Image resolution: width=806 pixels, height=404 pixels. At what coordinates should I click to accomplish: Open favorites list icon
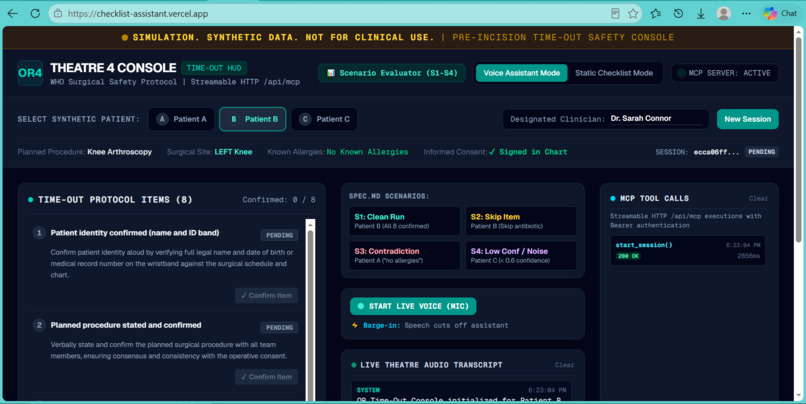655,13
